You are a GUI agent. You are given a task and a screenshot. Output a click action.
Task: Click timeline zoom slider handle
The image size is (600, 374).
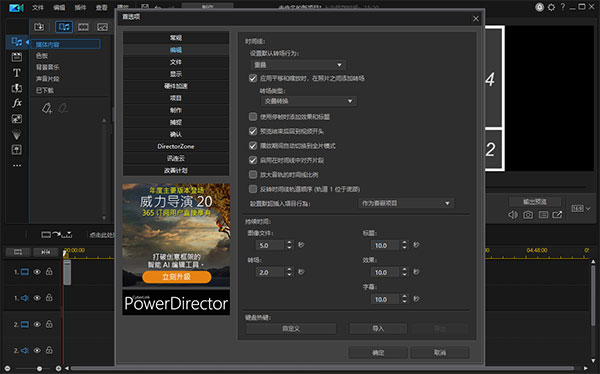click(39, 368)
